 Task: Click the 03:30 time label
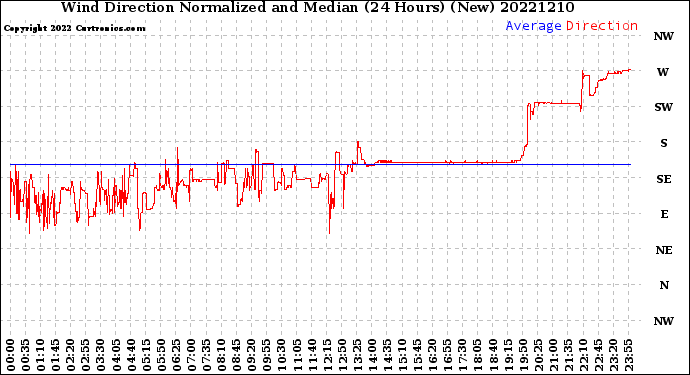click(101, 356)
